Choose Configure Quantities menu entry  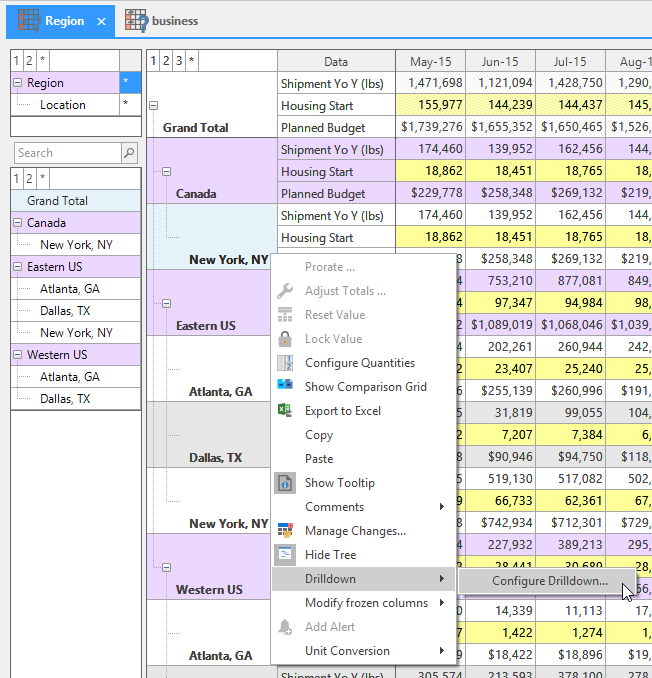click(363, 363)
